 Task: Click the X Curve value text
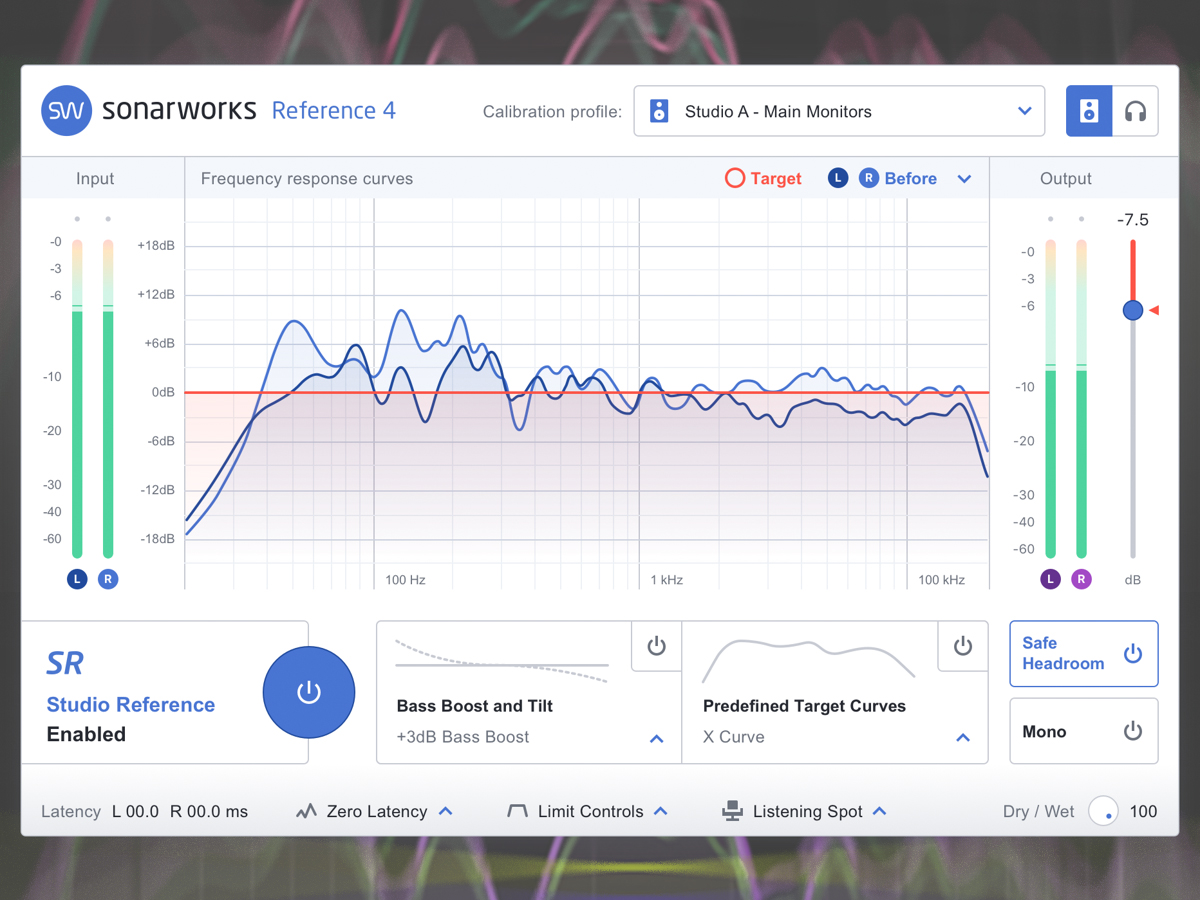[x=734, y=737]
